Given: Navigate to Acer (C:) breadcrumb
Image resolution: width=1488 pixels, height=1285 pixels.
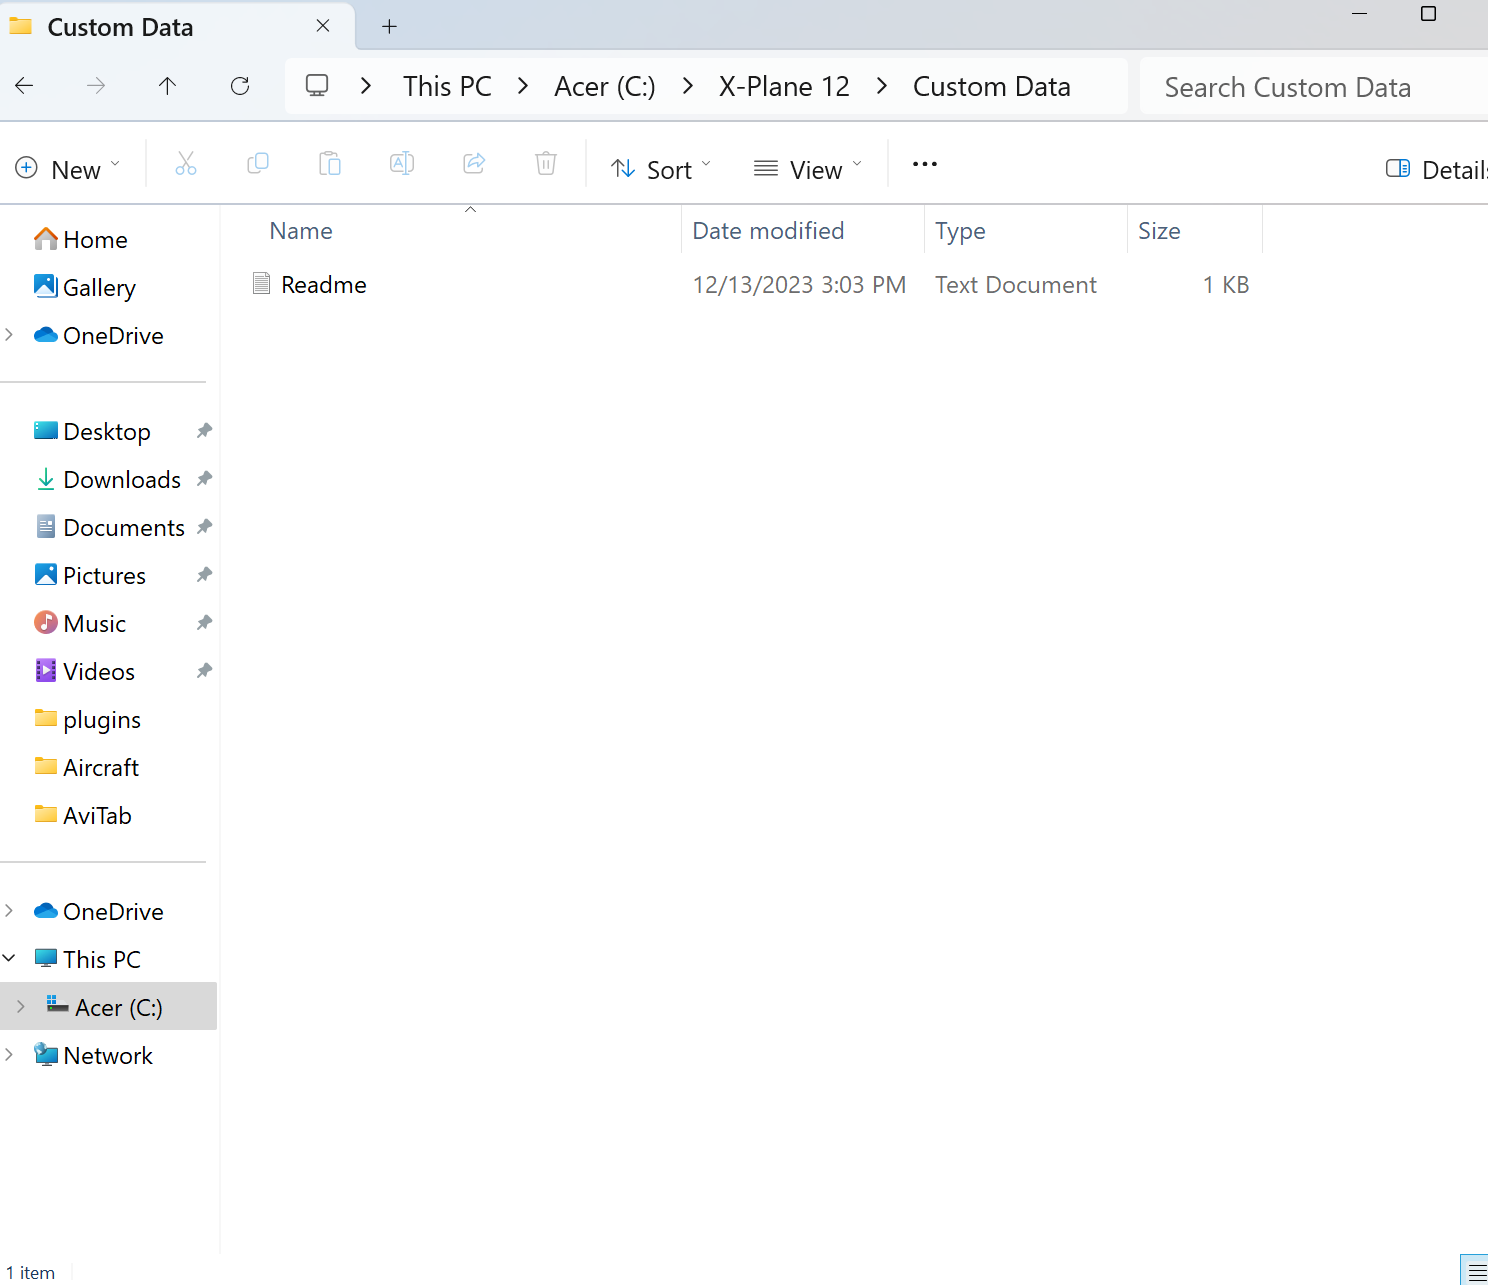Looking at the screenshot, I should pyautogui.click(x=605, y=86).
